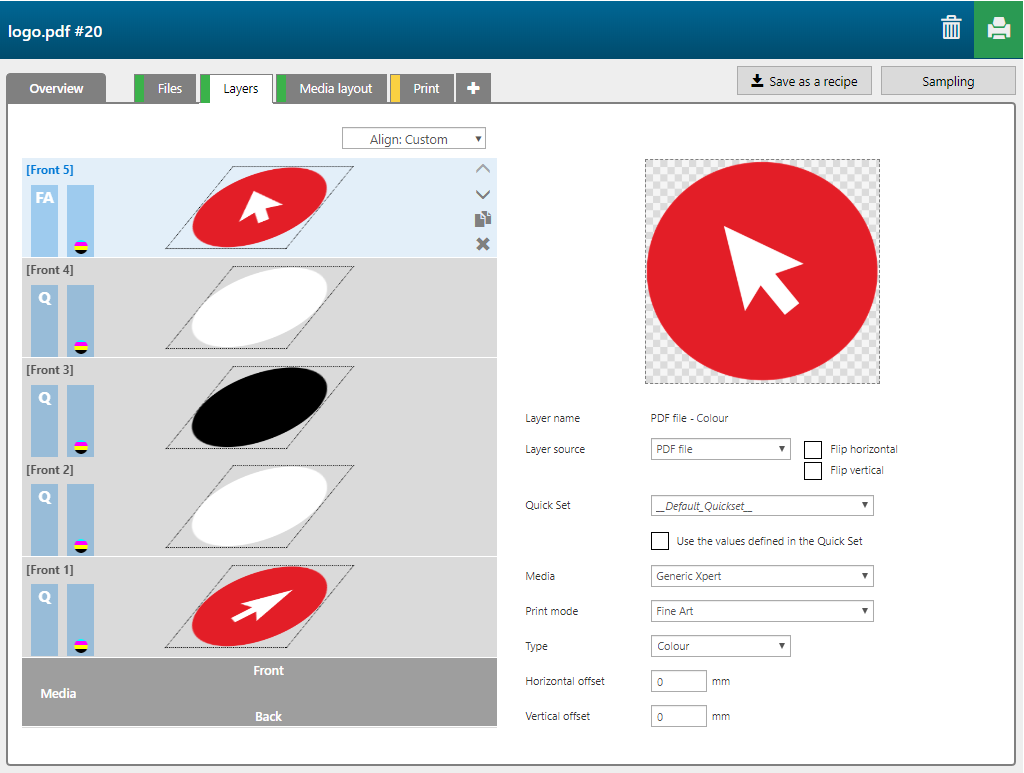Delete Front 5 layer with X icon

coord(483,244)
